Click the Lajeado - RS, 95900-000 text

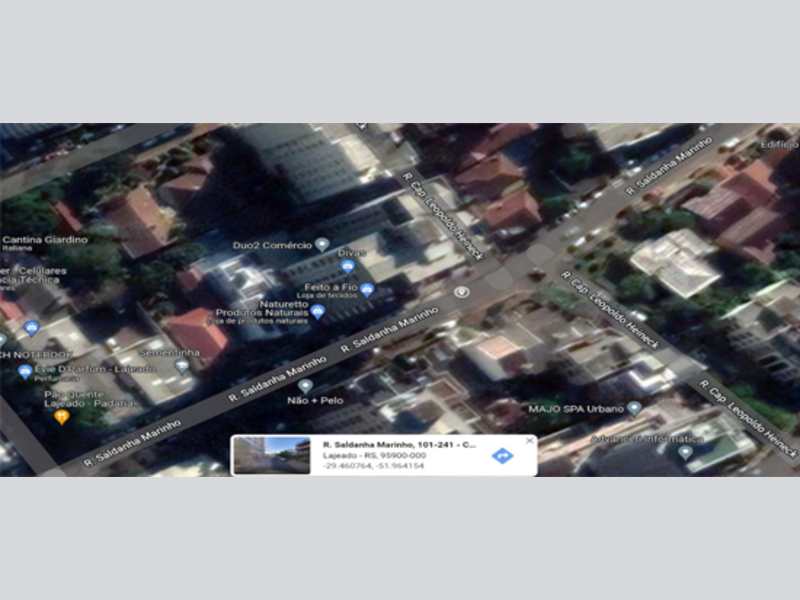[x=374, y=455]
